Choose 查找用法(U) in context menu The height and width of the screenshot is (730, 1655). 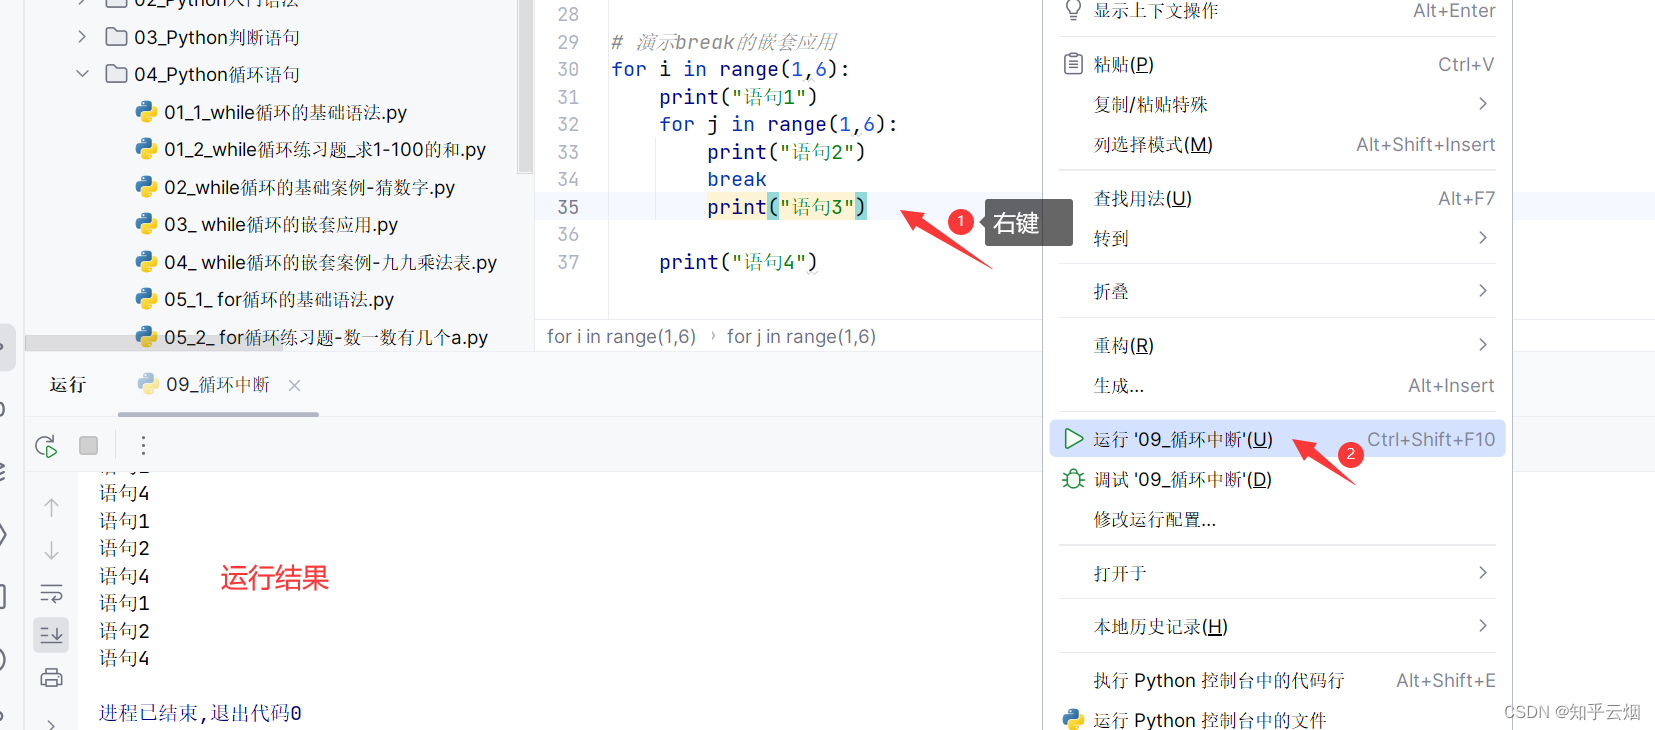point(1277,198)
